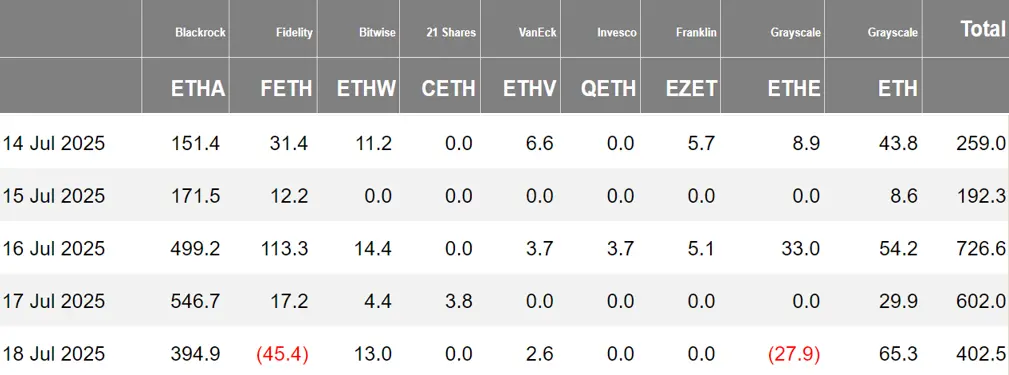Click the ETHW Bitwise ticker header
The height and width of the screenshot is (375, 1009).
pos(366,89)
